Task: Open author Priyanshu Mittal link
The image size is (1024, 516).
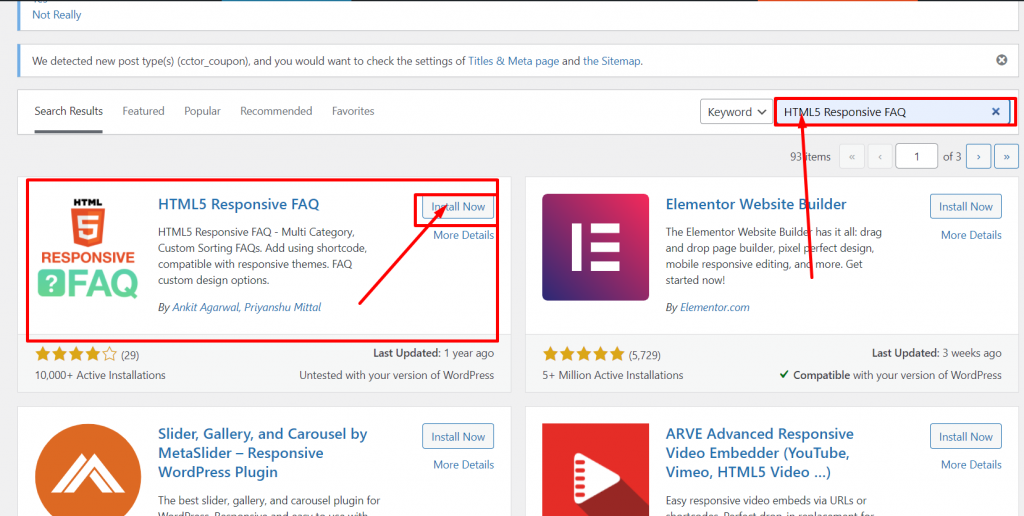Action: (x=283, y=307)
